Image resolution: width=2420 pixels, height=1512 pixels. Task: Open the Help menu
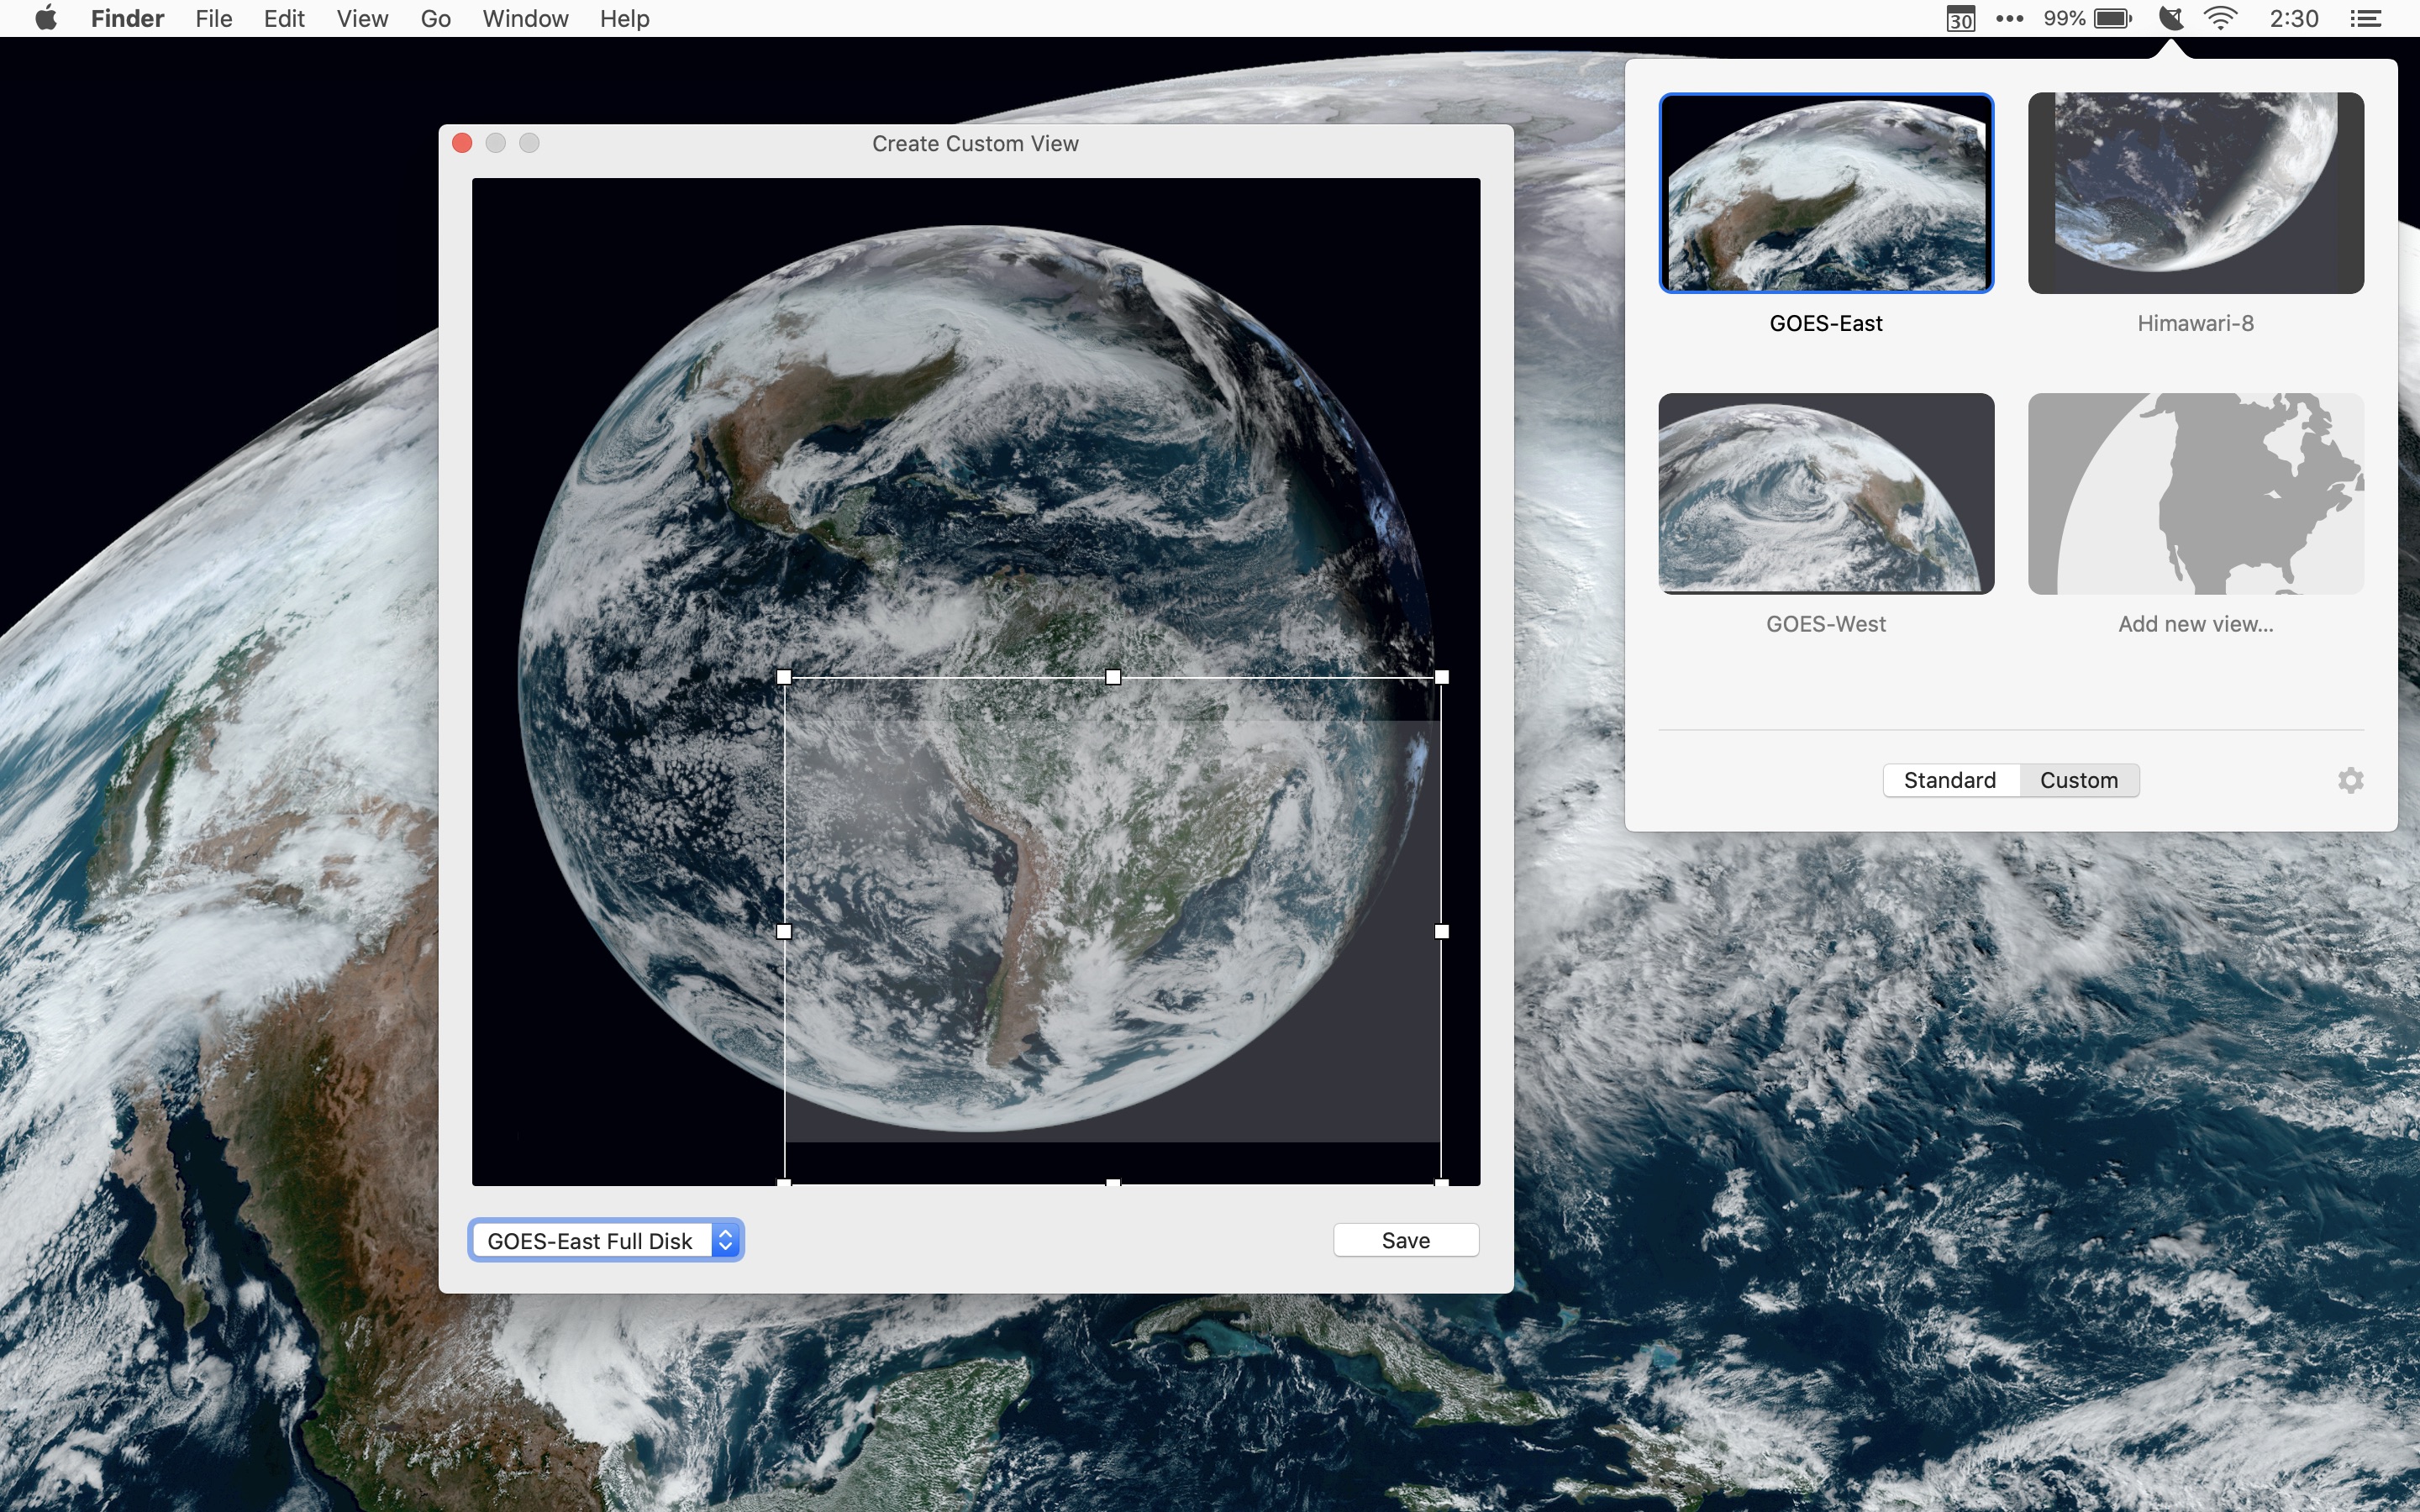625,19
